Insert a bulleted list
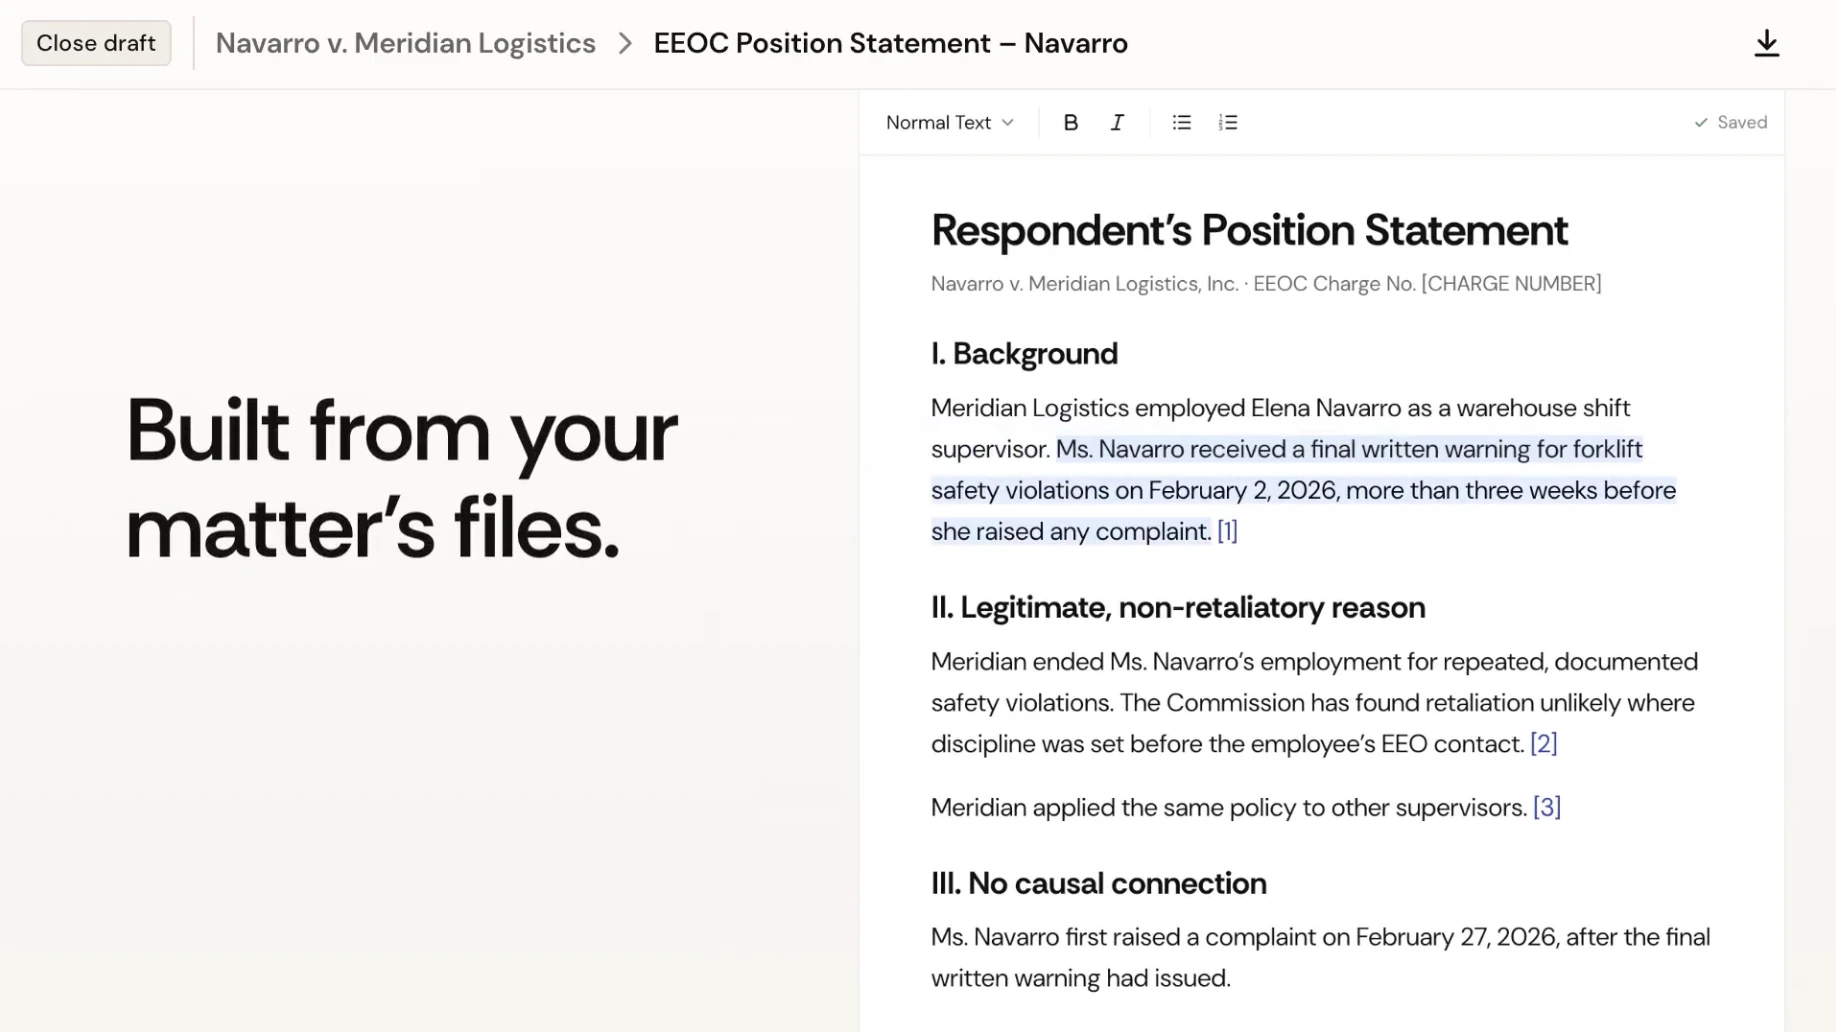Screen dimensions: 1836x1032 1181,122
